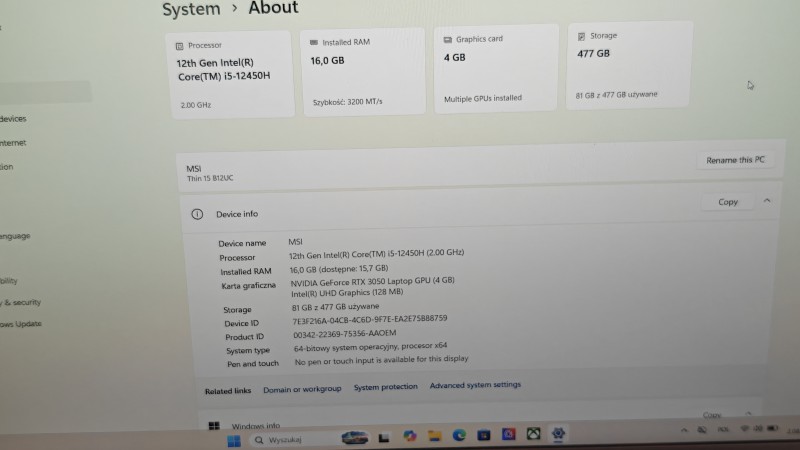Open the search highlight picture in taskbar
The height and width of the screenshot is (450, 800).
click(355, 438)
